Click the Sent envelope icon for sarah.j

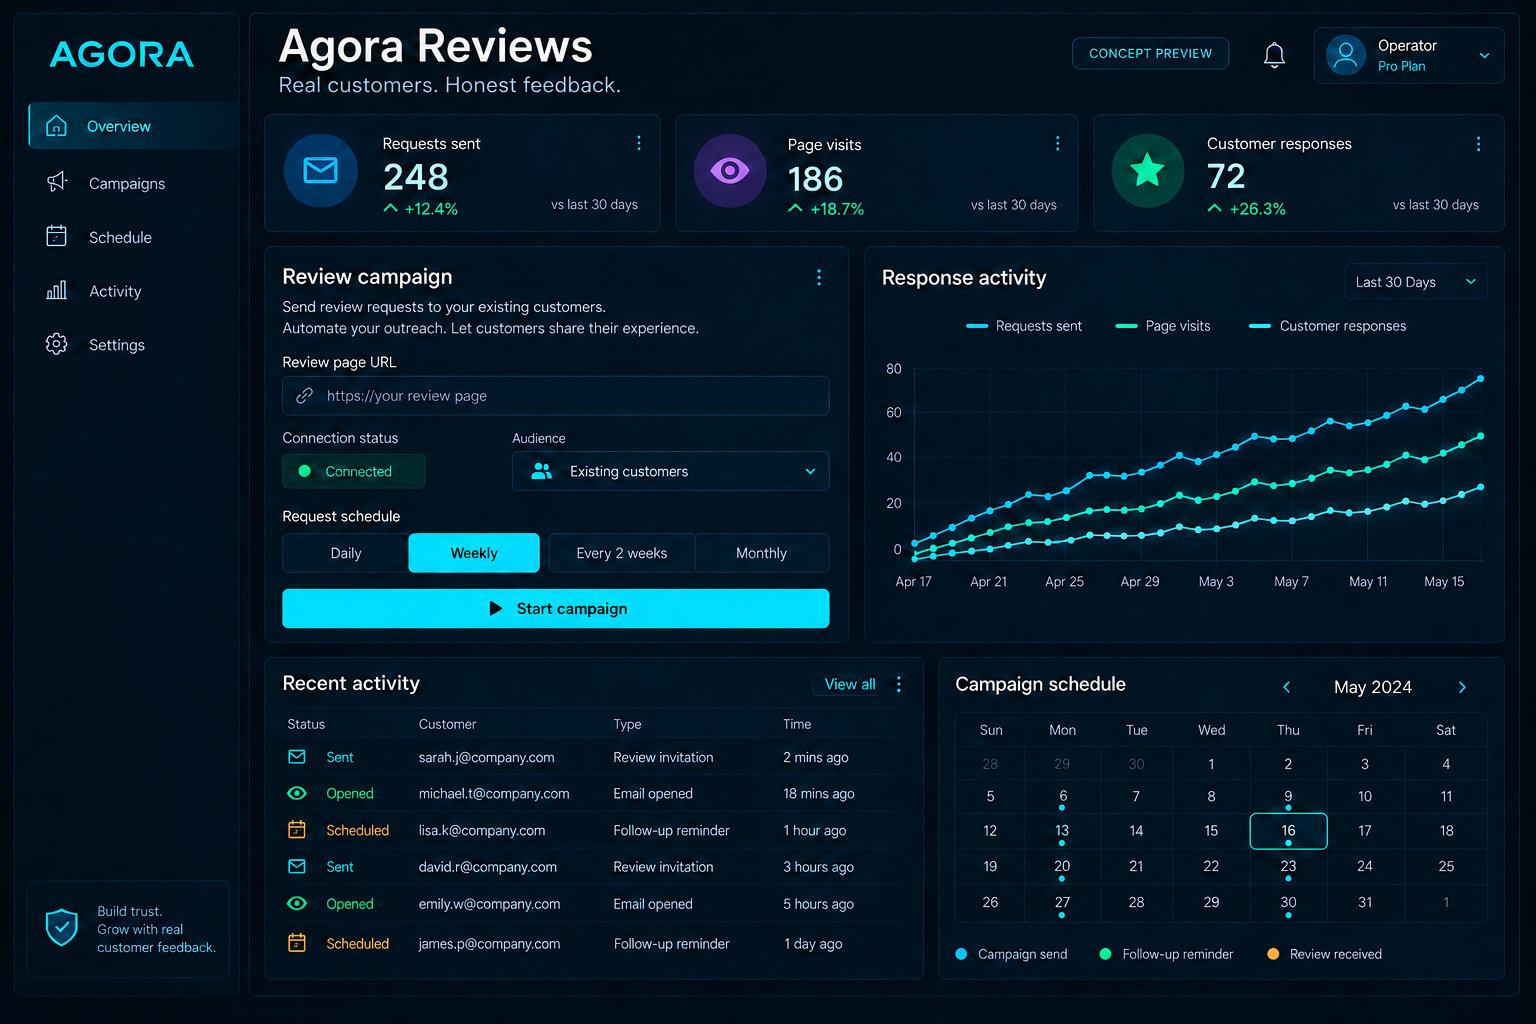point(297,757)
